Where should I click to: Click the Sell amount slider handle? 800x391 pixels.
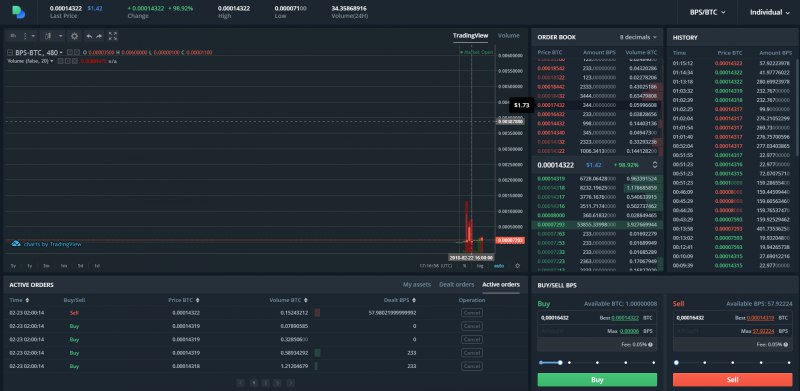pos(677,362)
